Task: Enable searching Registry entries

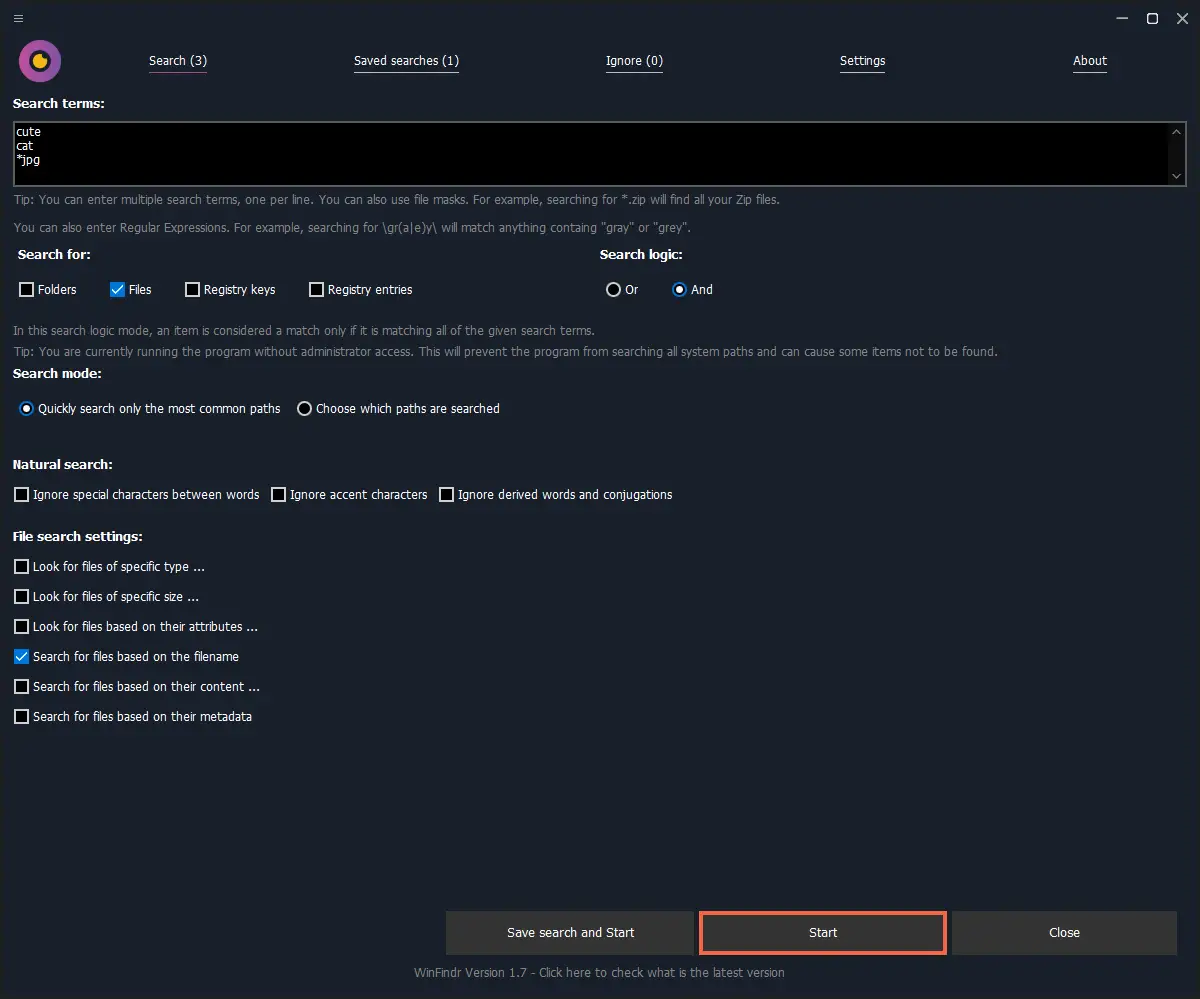Action: tap(316, 289)
